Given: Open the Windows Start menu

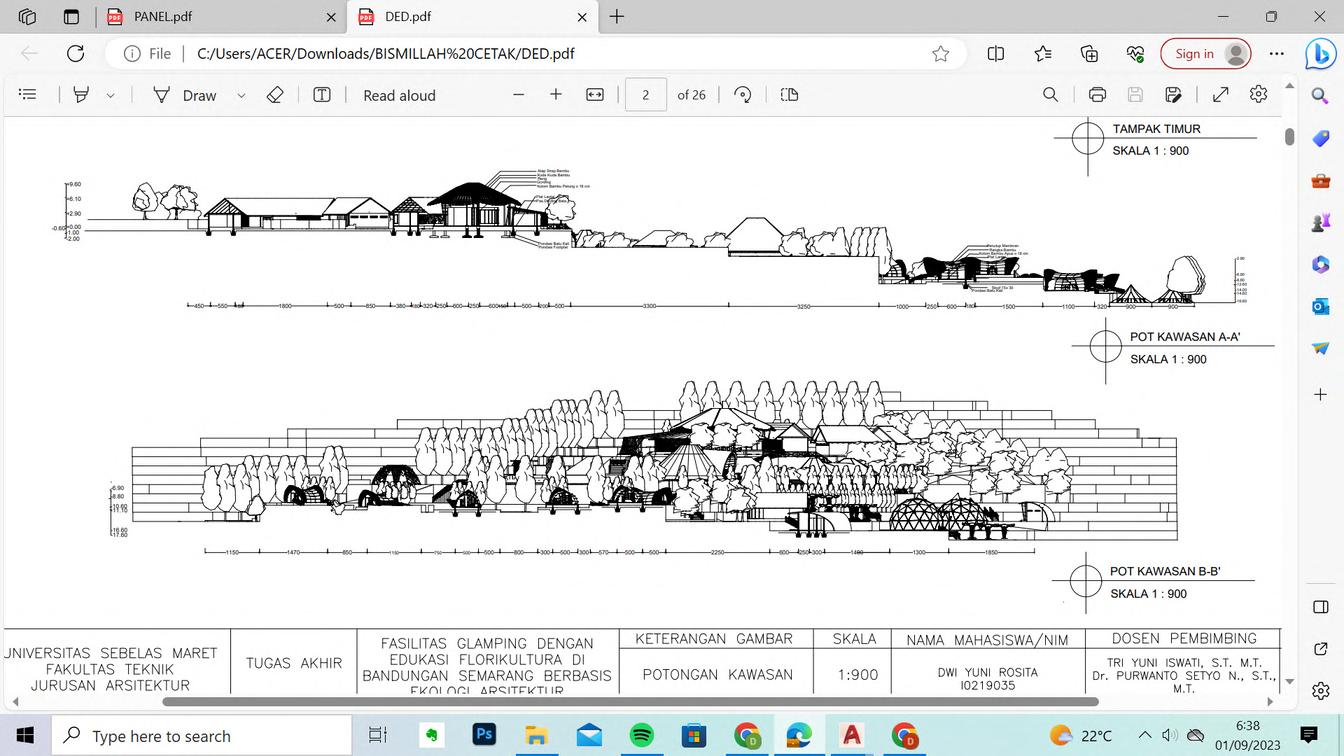Looking at the screenshot, I should tap(24, 736).
